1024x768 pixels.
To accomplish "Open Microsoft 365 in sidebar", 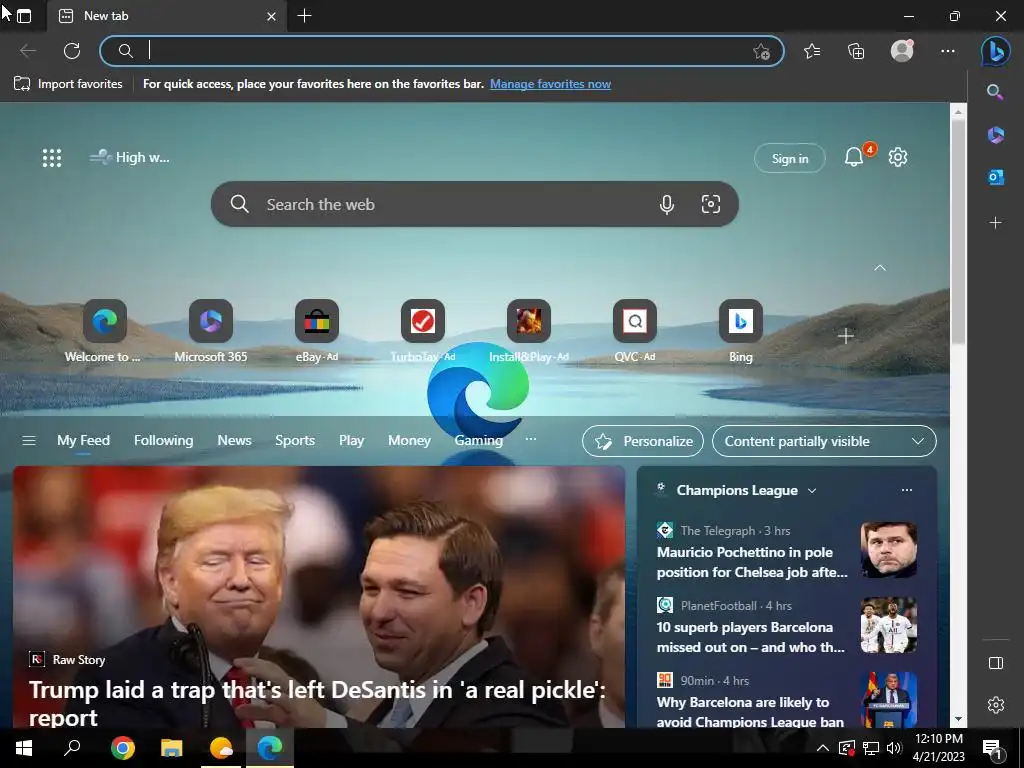I will 995,135.
